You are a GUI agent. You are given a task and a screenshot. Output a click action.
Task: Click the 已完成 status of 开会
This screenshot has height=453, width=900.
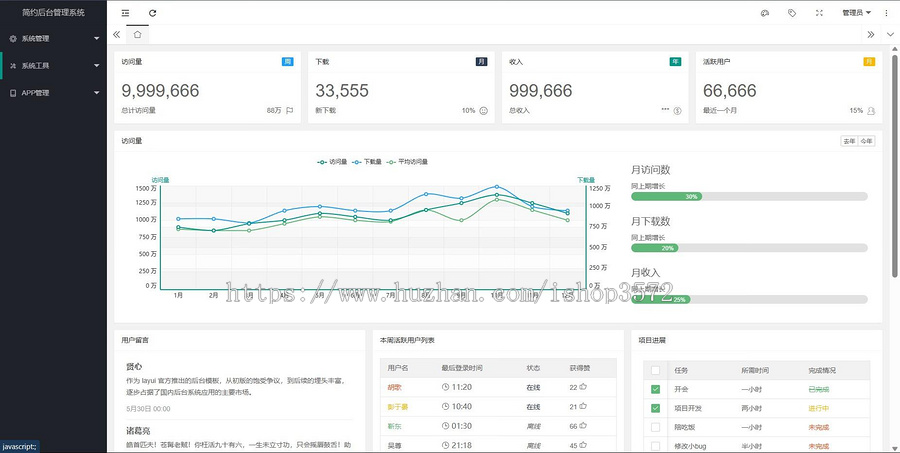point(818,389)
